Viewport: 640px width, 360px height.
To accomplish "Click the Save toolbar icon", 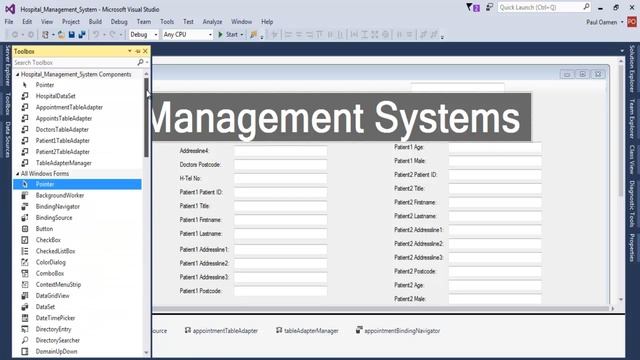I will [71, 35].
